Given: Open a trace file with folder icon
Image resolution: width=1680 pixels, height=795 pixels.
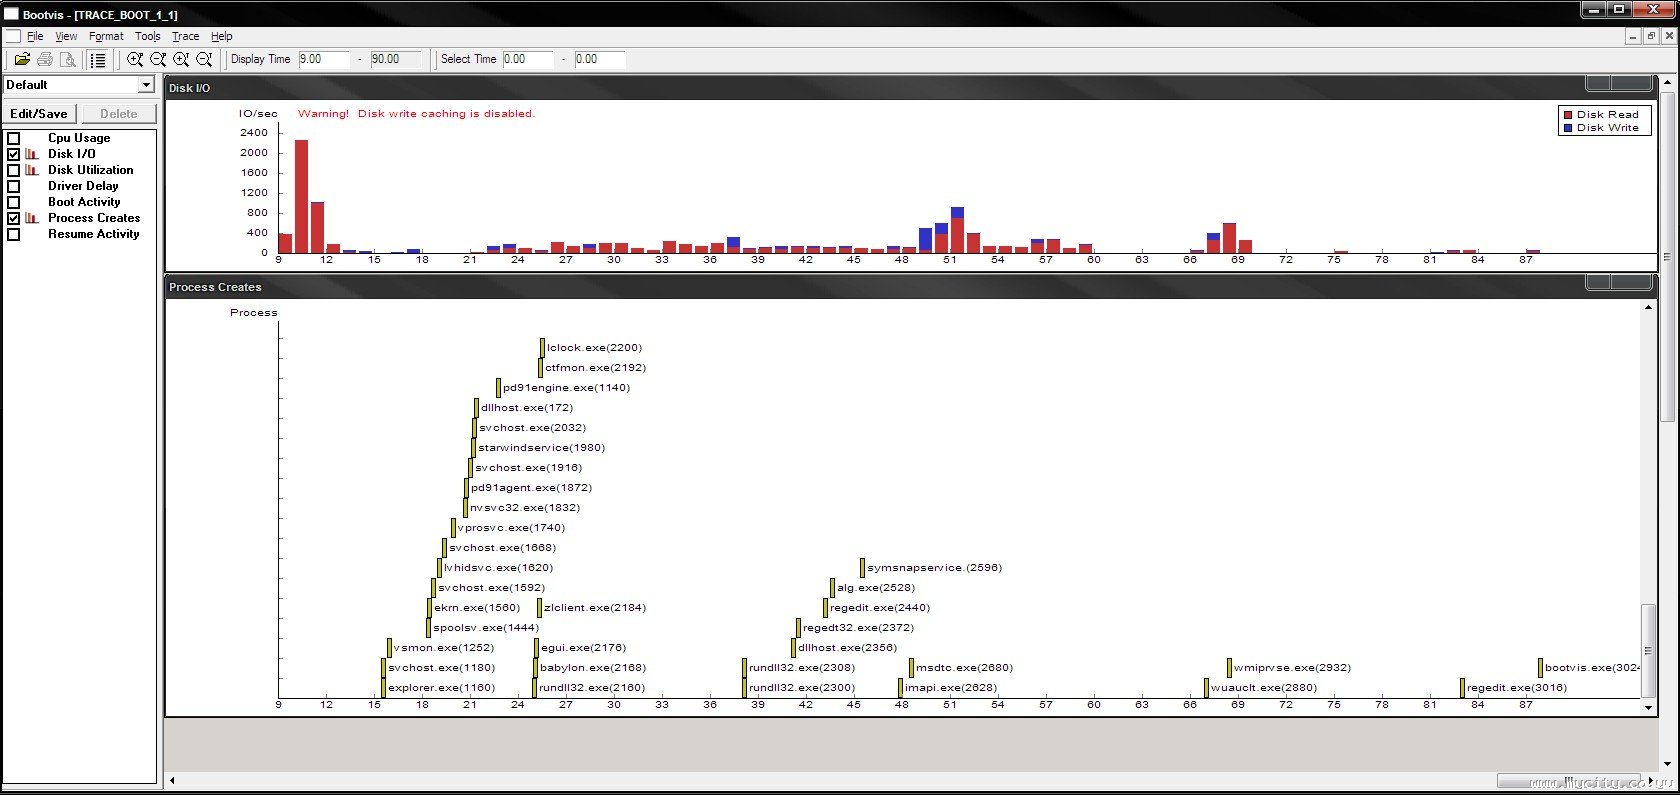Looking at the screenshot, I should [22, 60].
